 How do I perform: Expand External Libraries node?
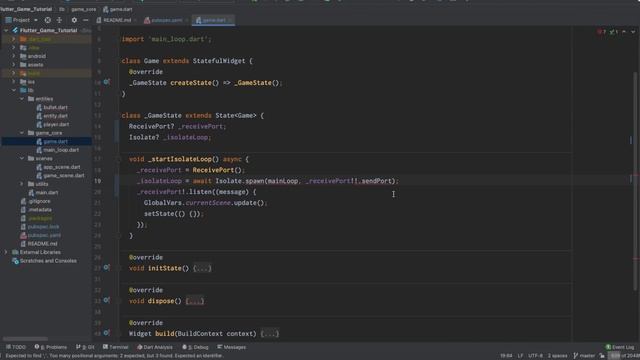6,252
